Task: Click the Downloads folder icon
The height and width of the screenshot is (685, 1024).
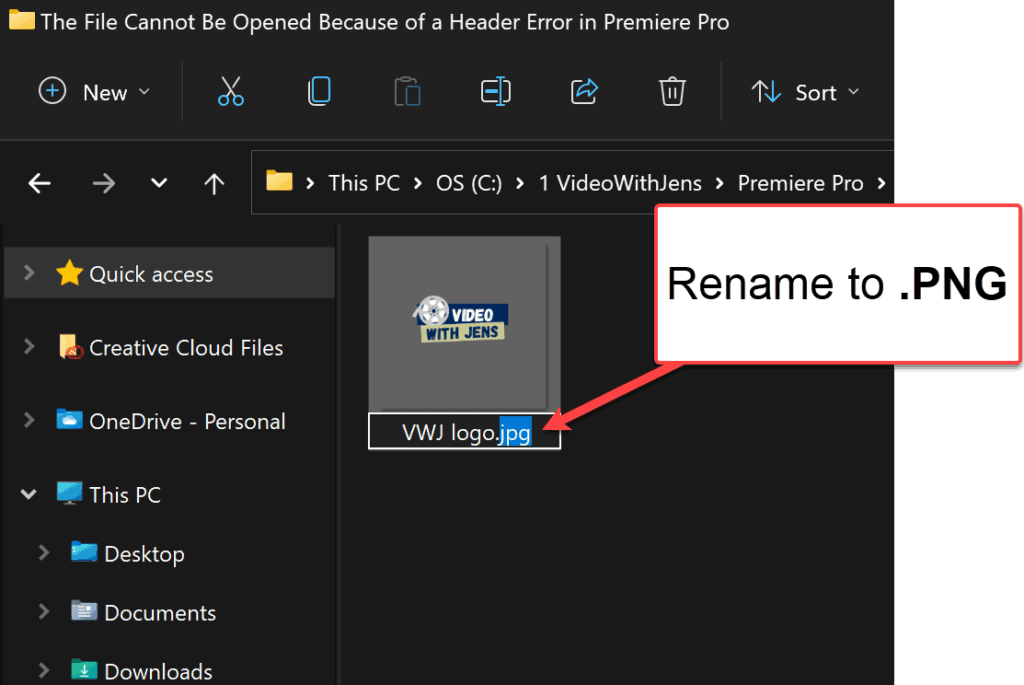Action: pos(84,669)
